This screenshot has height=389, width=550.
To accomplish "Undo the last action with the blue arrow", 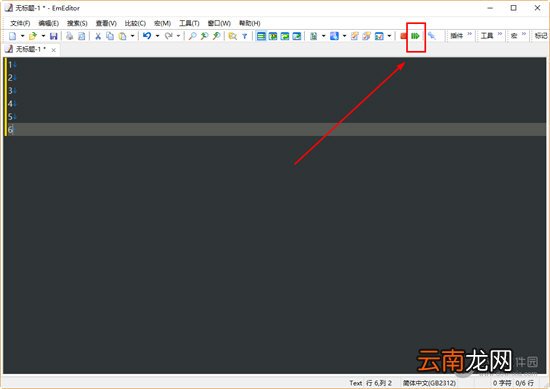I will 147,36.
